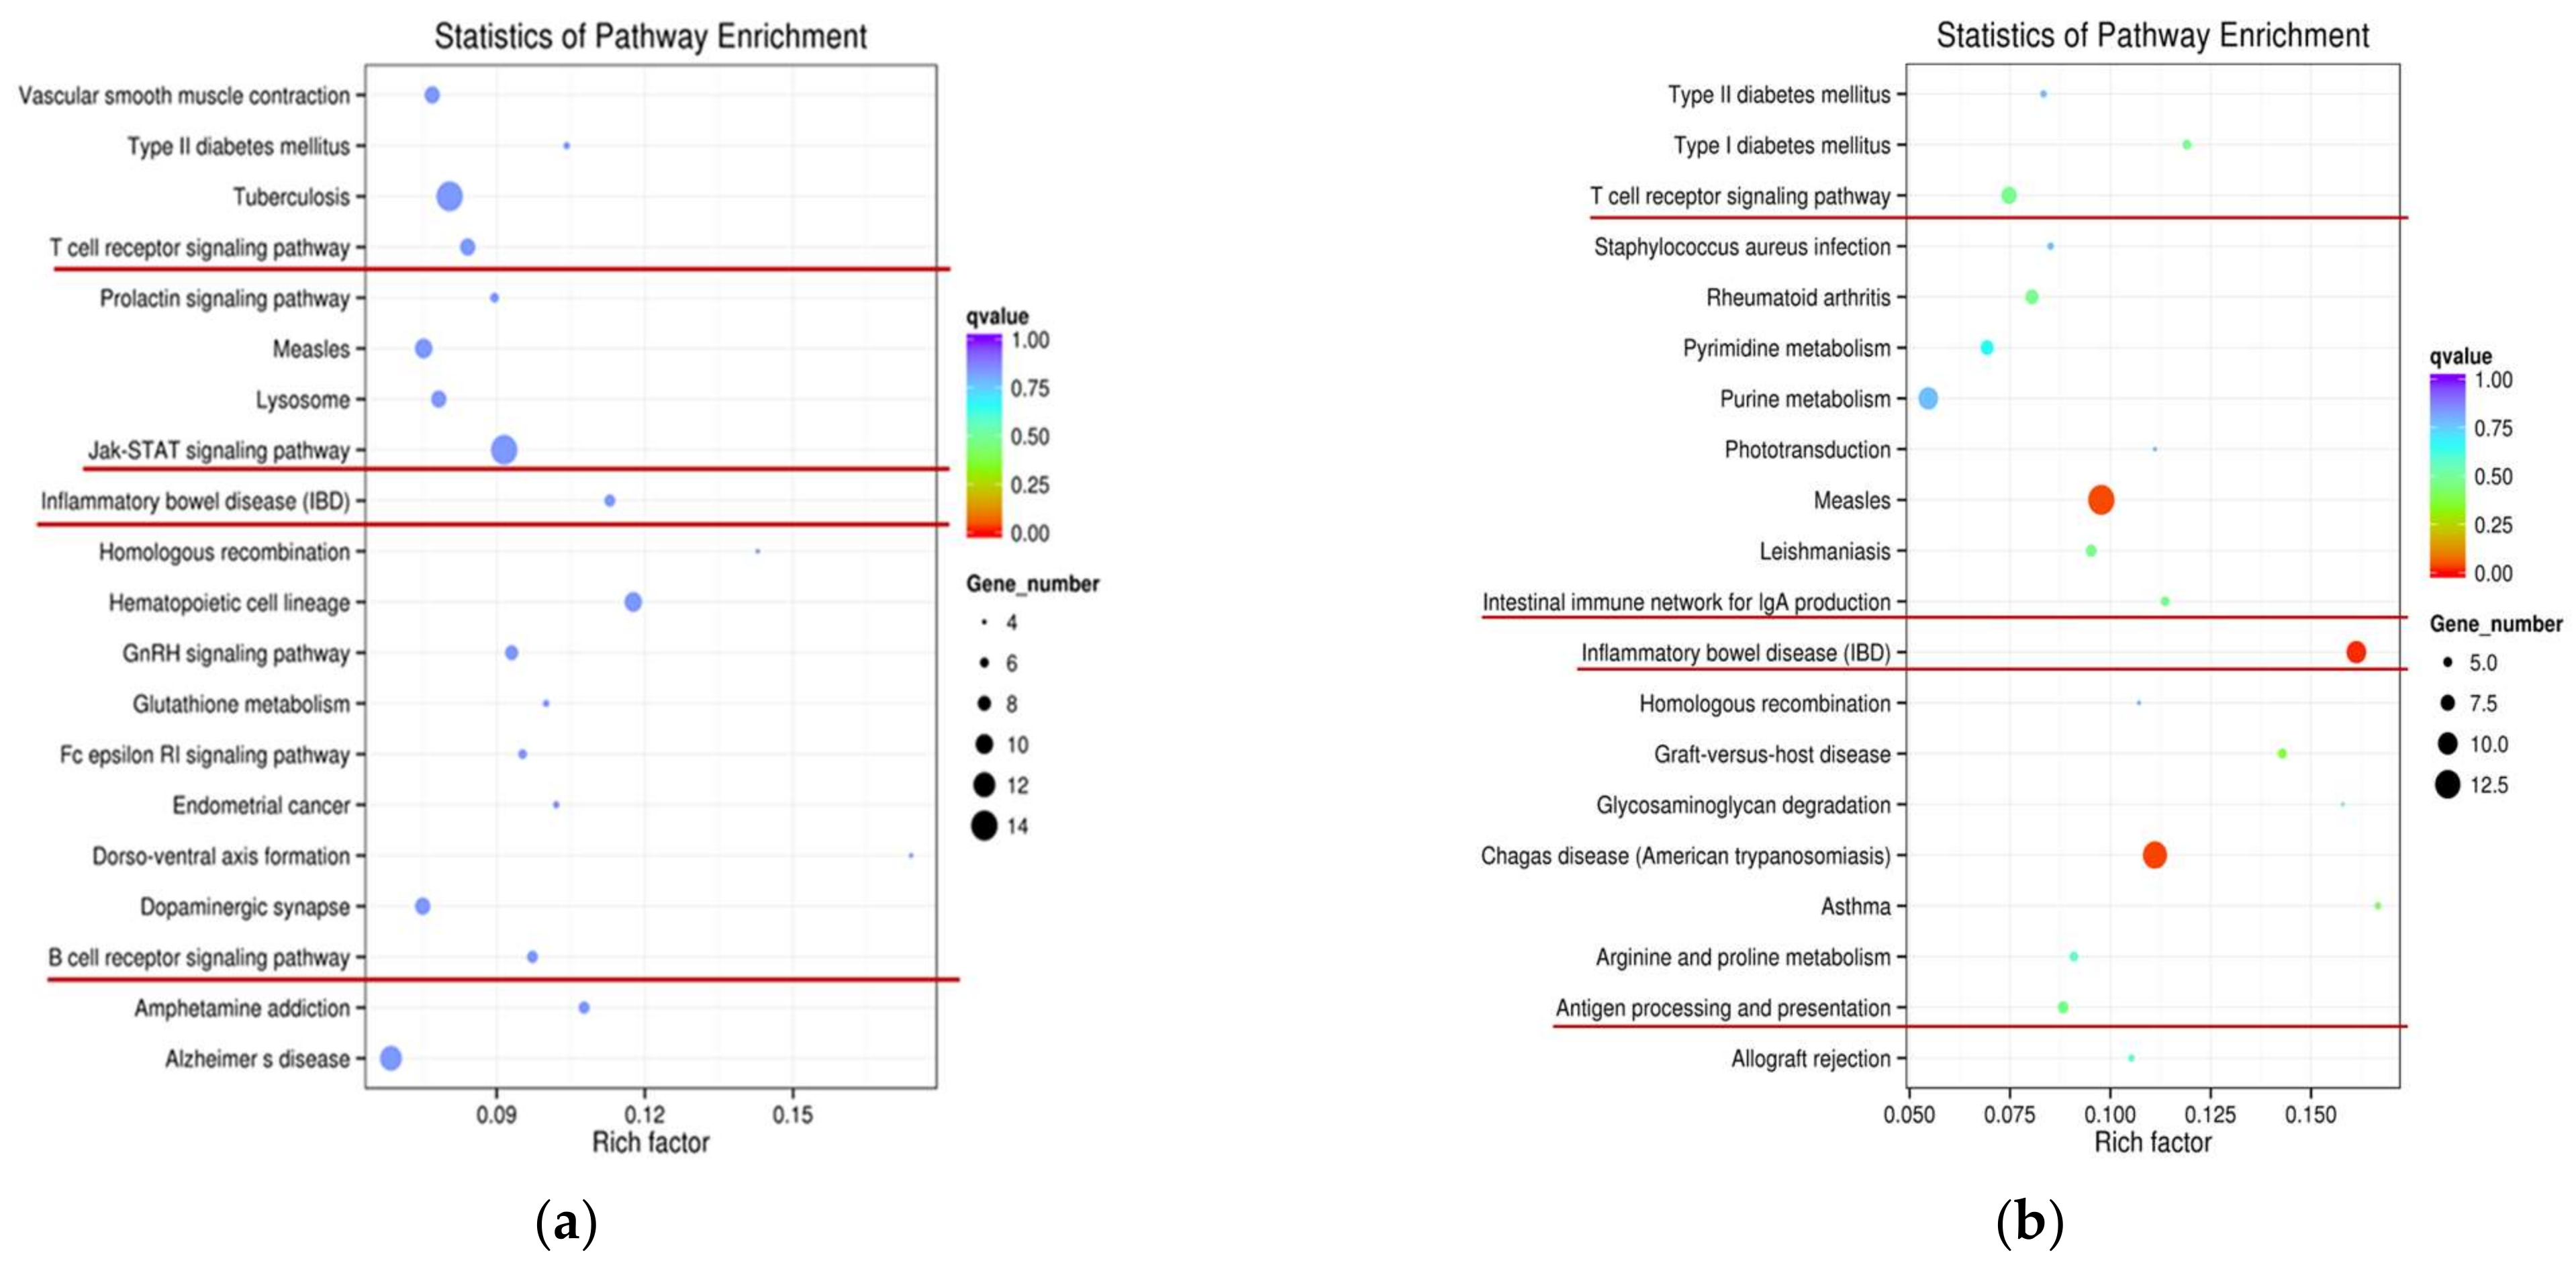The image size is (2576, 1263).
Task: Click the qvalue color gradient bar in chart b
Action: 2447,476
